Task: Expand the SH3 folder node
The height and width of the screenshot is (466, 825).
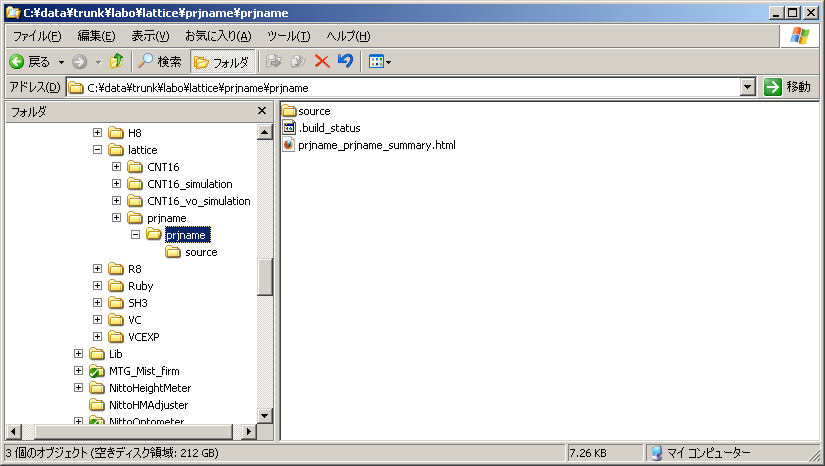Action: [x=97, y=302]
